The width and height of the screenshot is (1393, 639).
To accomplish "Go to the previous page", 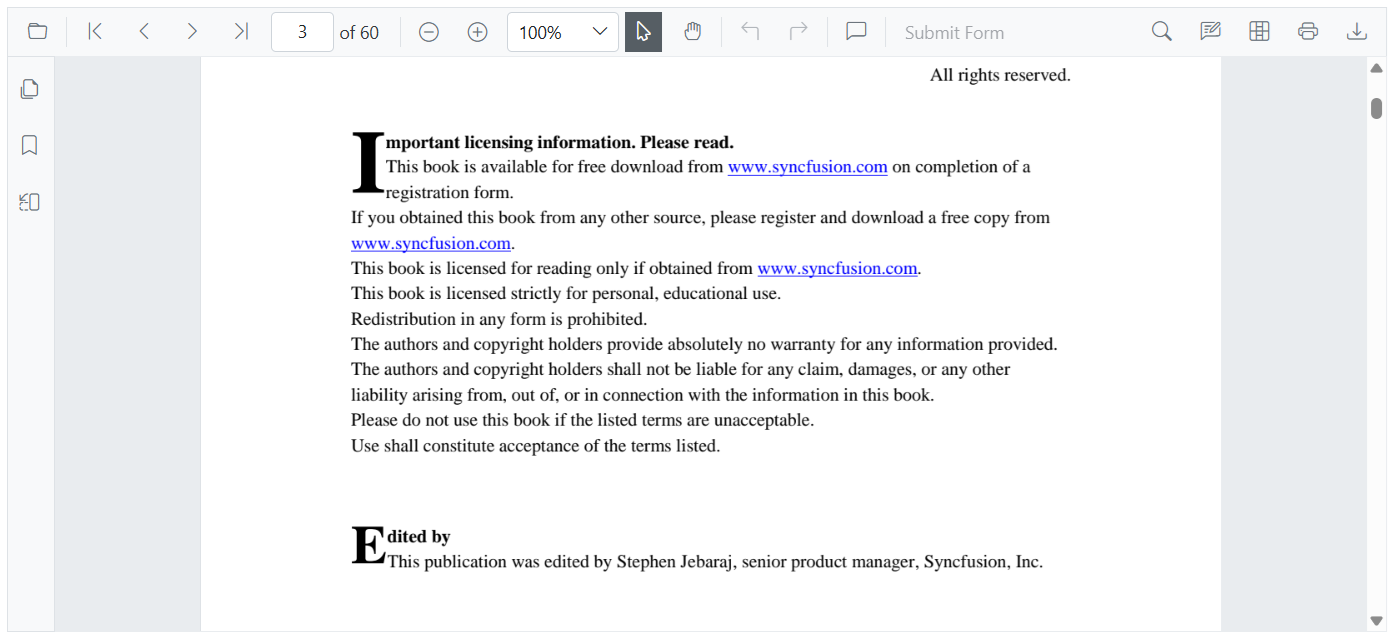I will coord(144,32).
